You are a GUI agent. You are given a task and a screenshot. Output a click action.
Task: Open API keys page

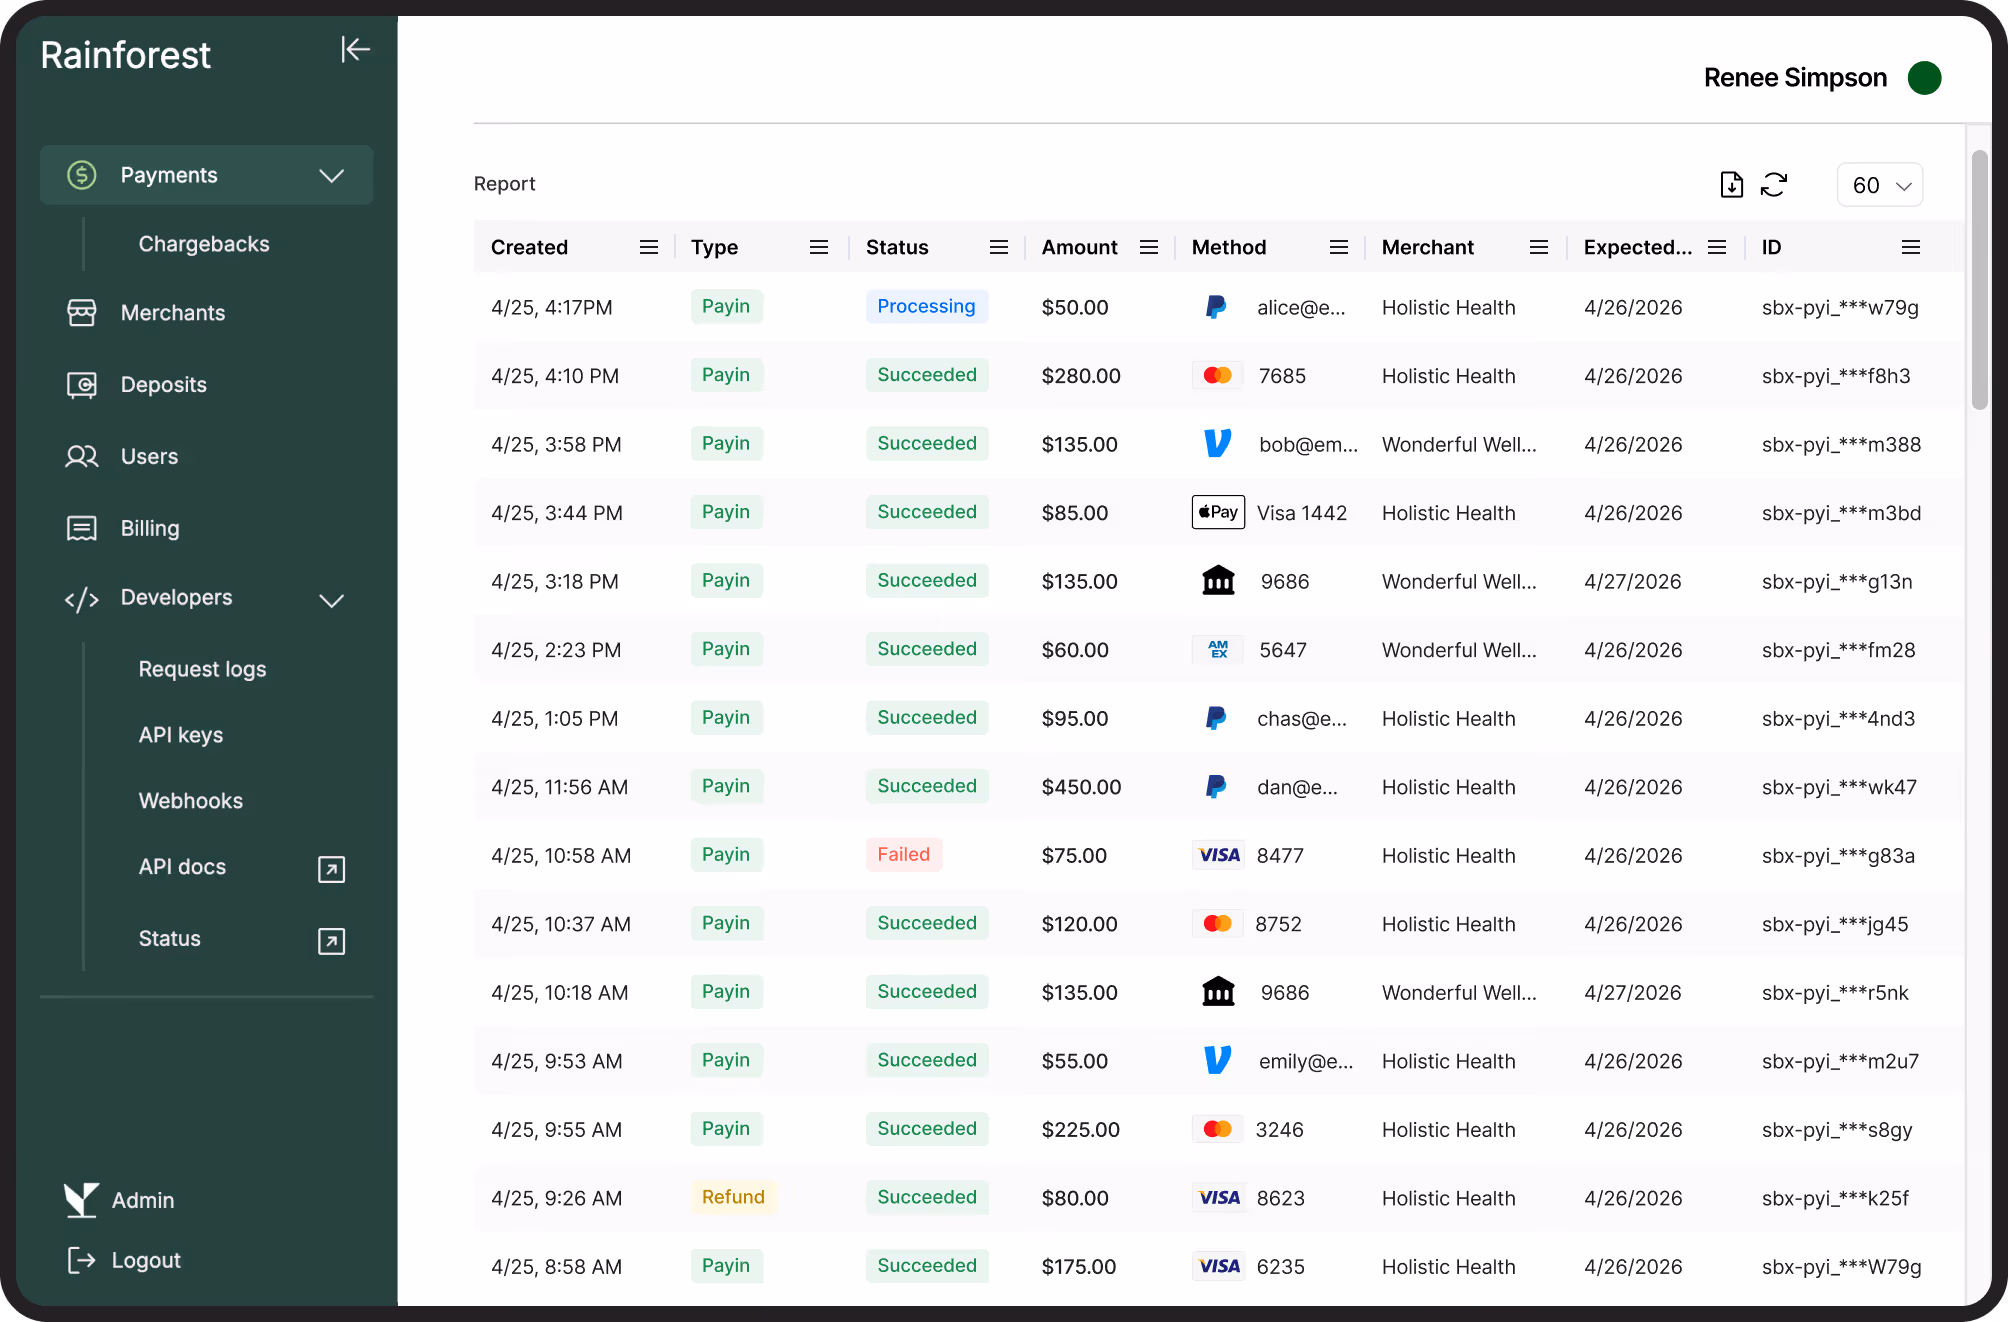click(181, 735)
